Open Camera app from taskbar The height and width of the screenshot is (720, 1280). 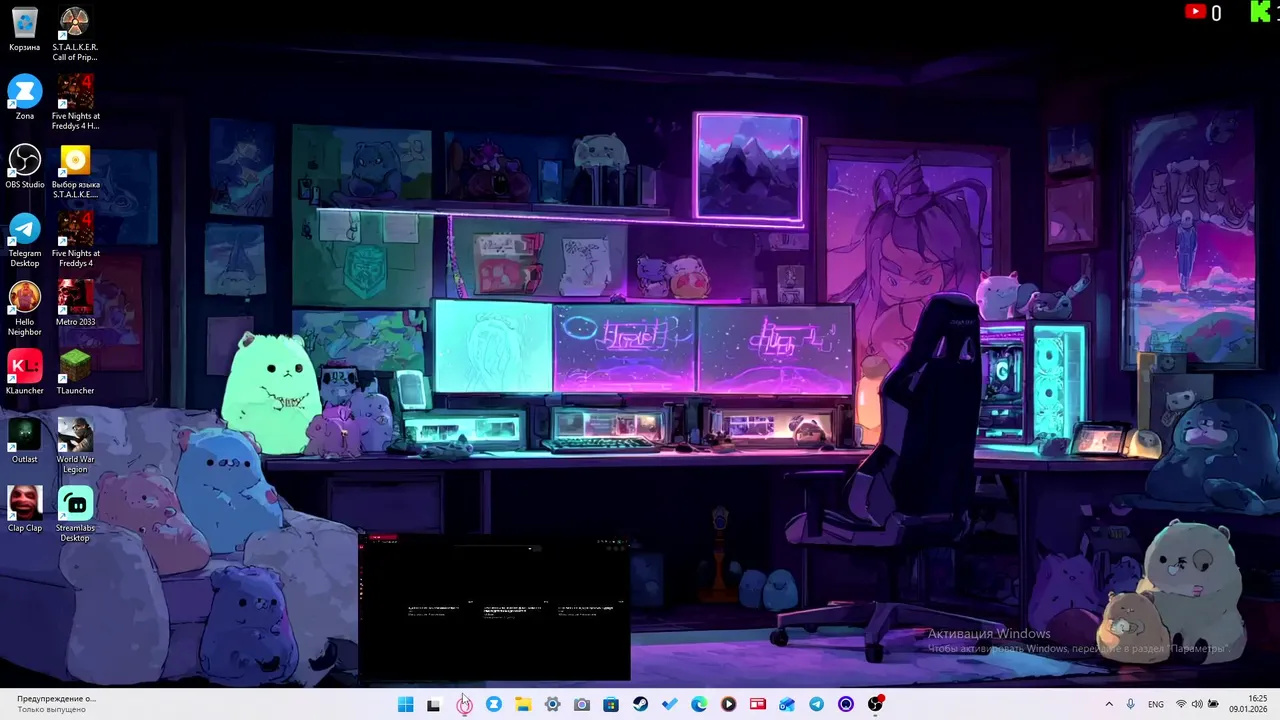click(x=581, y=704)
